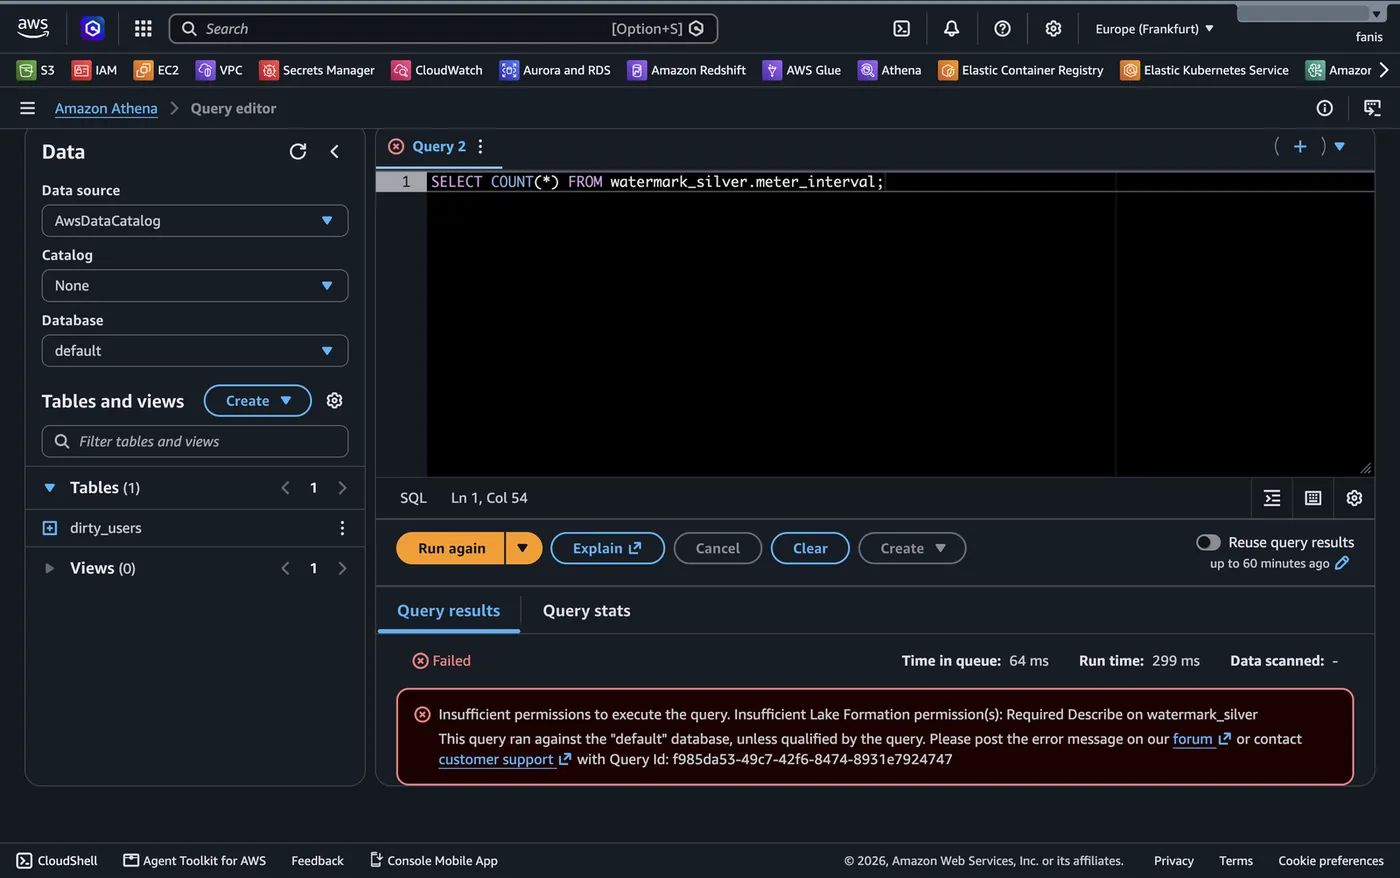Open CloudShell from the top bar
This screenshot has height=878, width=1400.
tap(901, 29)
